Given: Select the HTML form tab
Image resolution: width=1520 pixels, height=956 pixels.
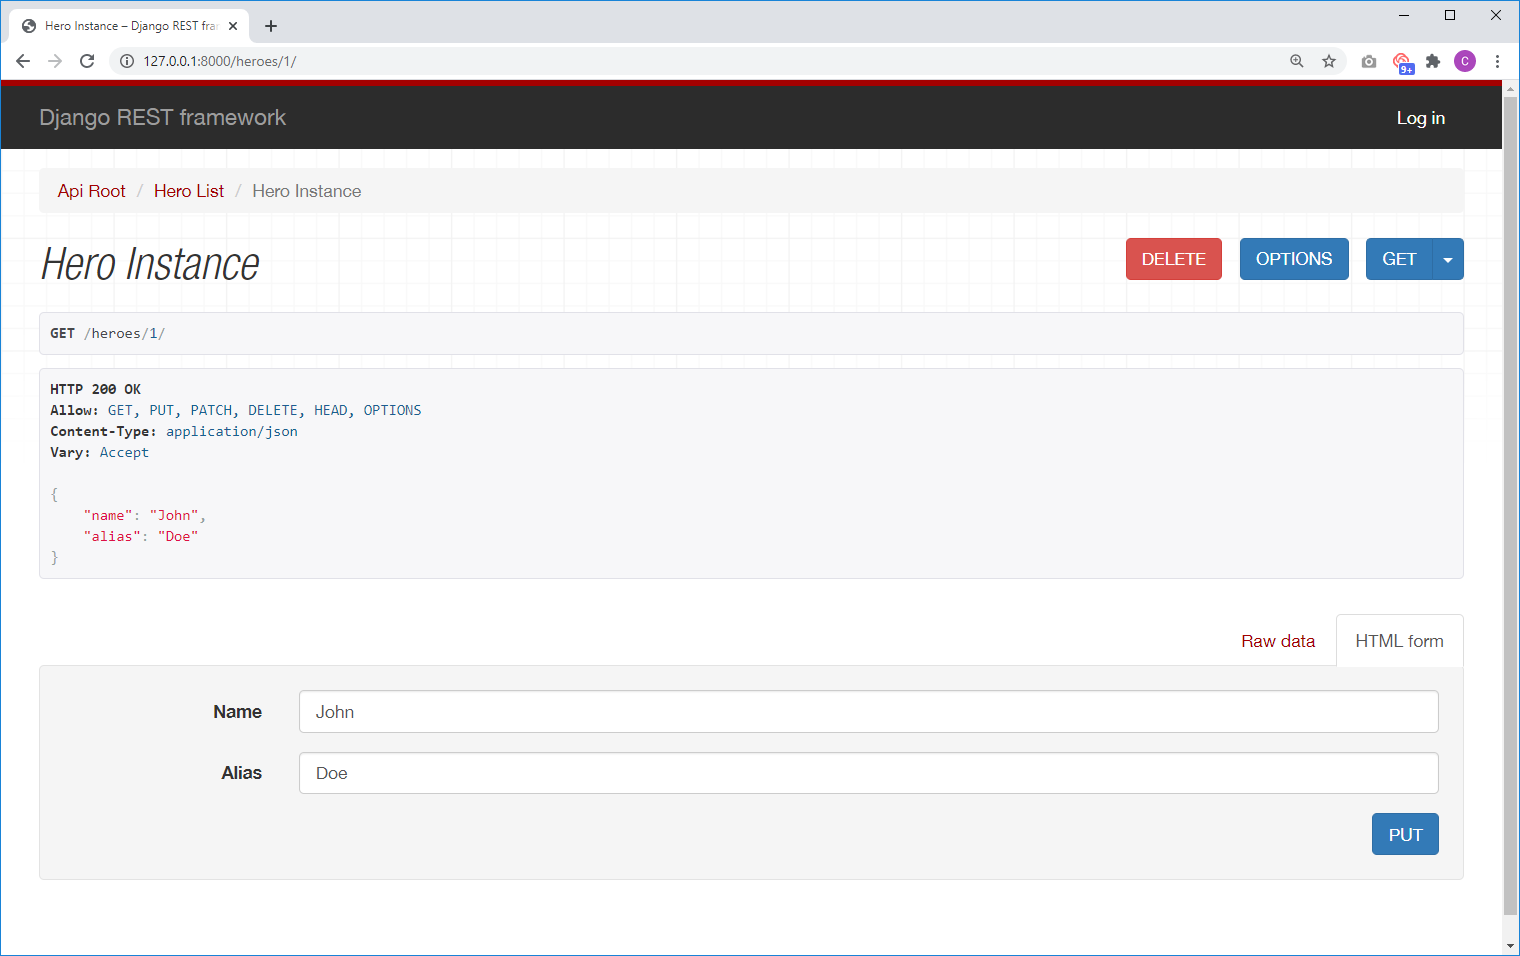Looking at the screenshot, I should [x=1399, y=641].
